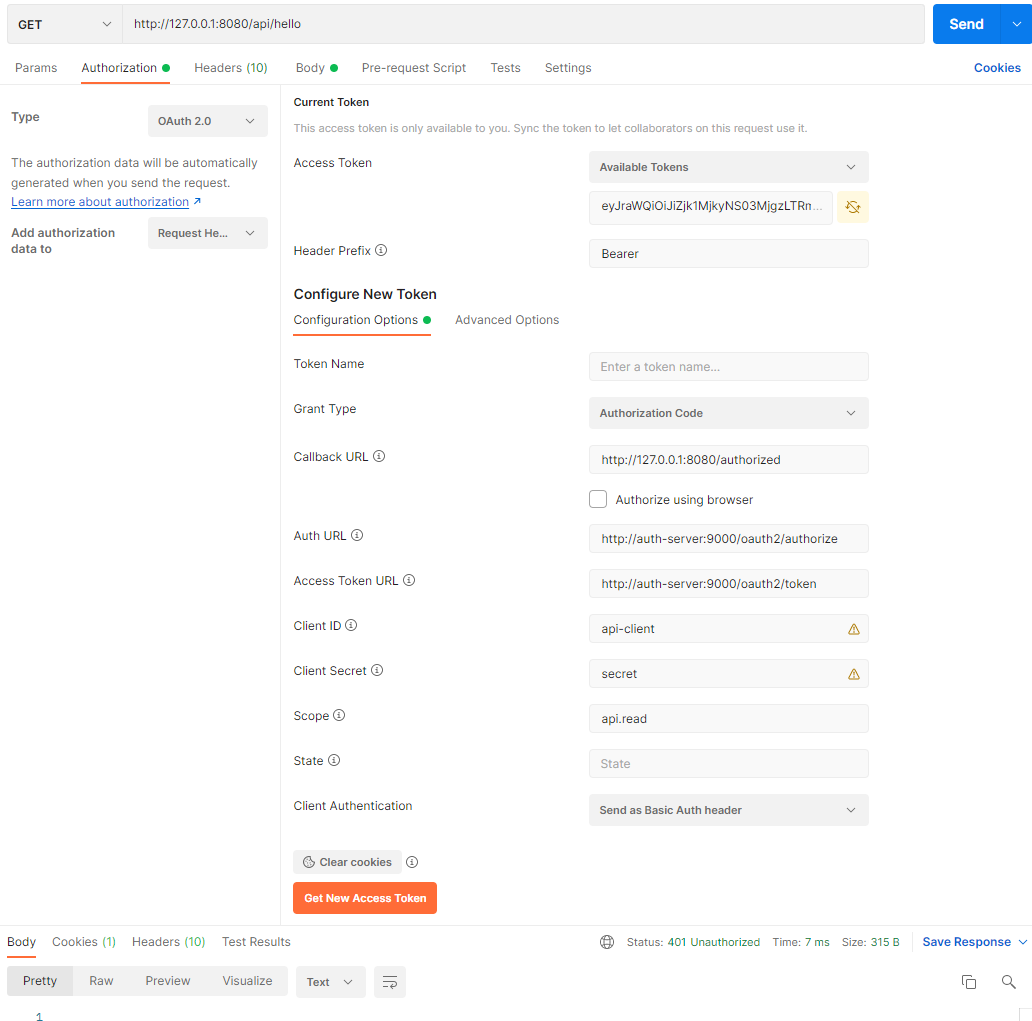Click the Header Prefix Bearer field
Viewport: 1032px width, 1021px height.
[x=729, y=253]
